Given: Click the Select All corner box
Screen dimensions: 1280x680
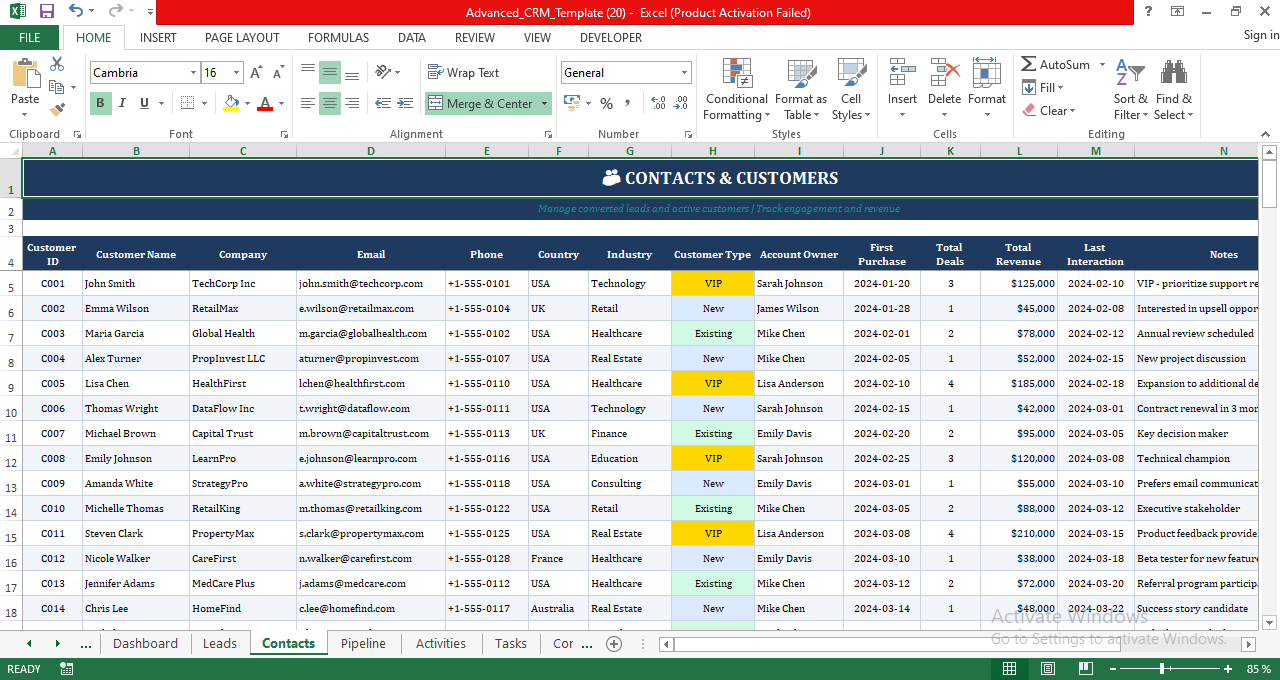Looking at the screenshot, I should pos(11,151).
